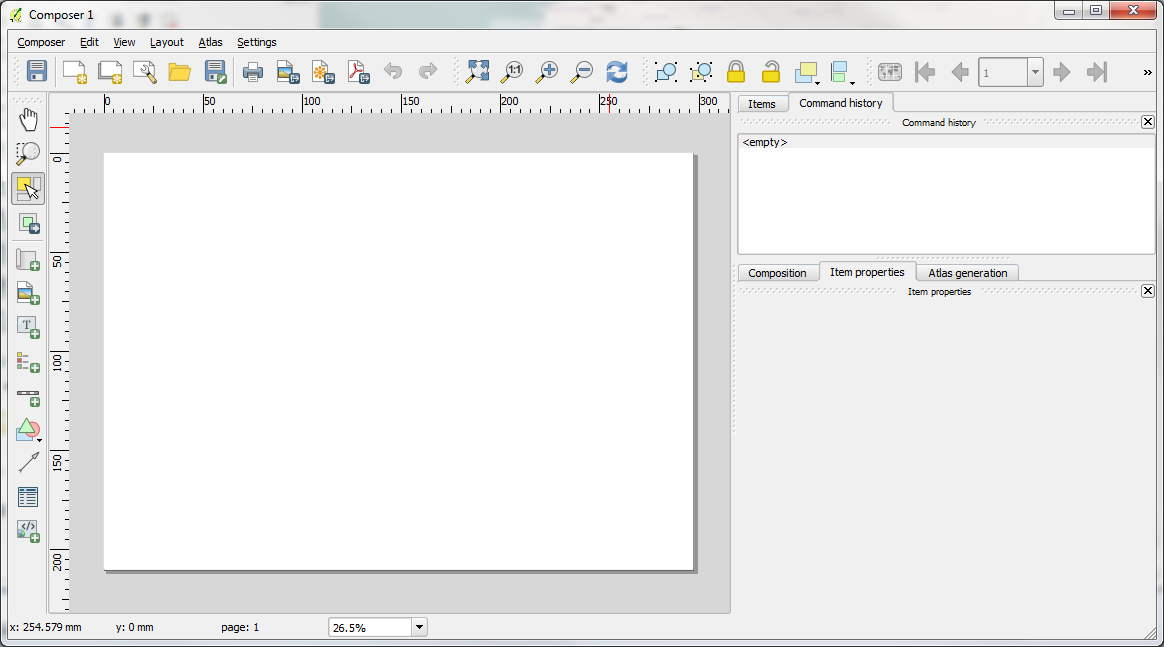Screen dimensions: 1164x647
Task: Open the Layout menu
Action: (x=167, y=42)
